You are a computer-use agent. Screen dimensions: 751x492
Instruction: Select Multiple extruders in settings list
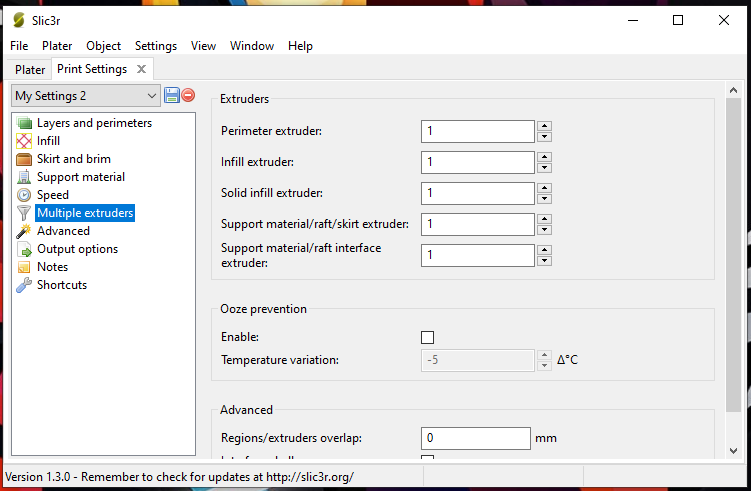[x=85, y=213]
